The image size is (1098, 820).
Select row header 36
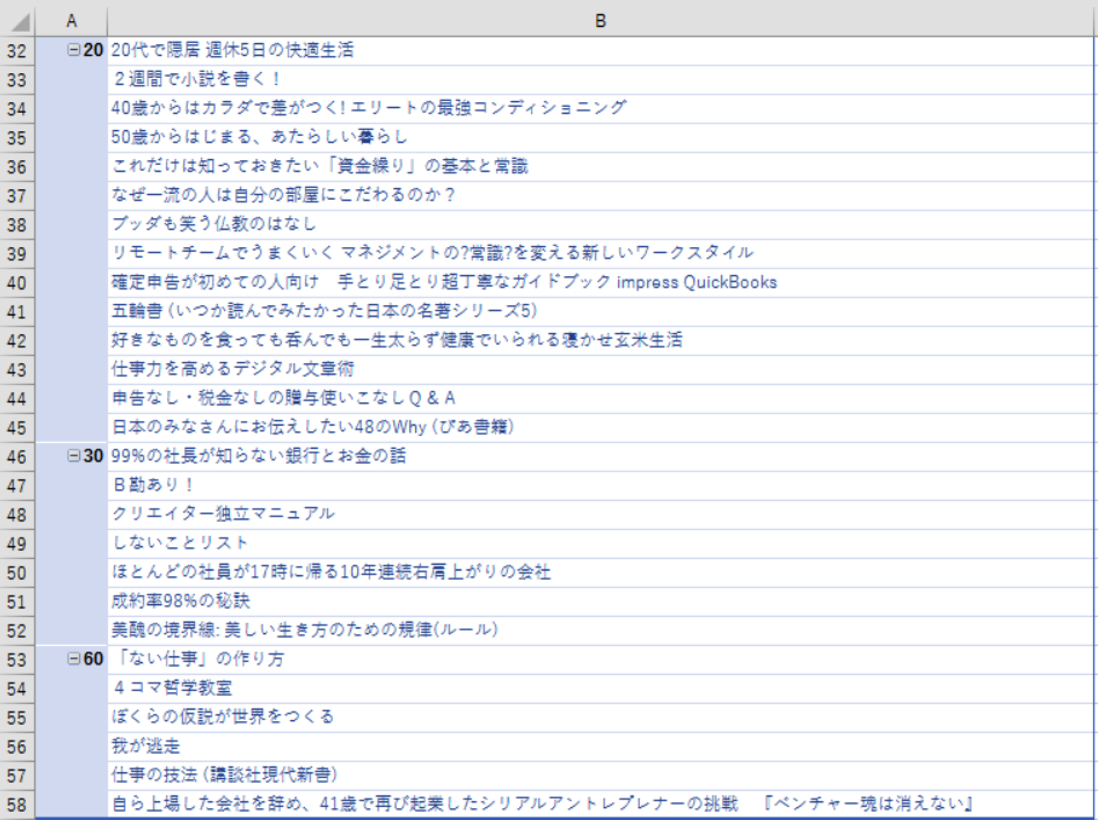pyautogui.click(x=18, y=167)
